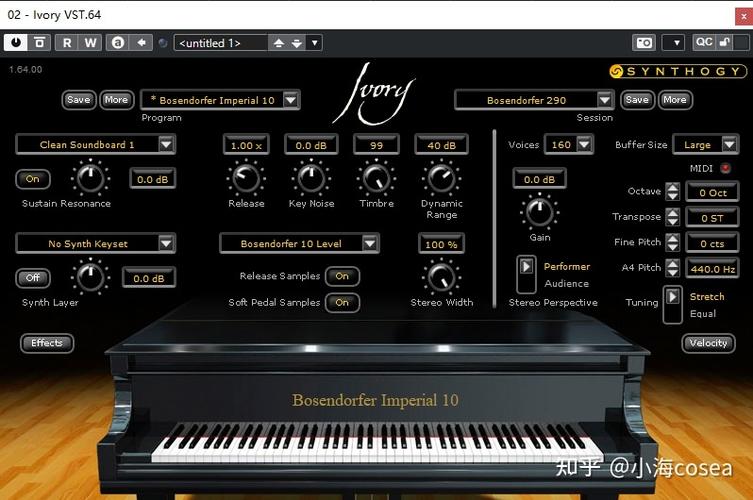Open the Voices 160 dropdown

[584, 144]
